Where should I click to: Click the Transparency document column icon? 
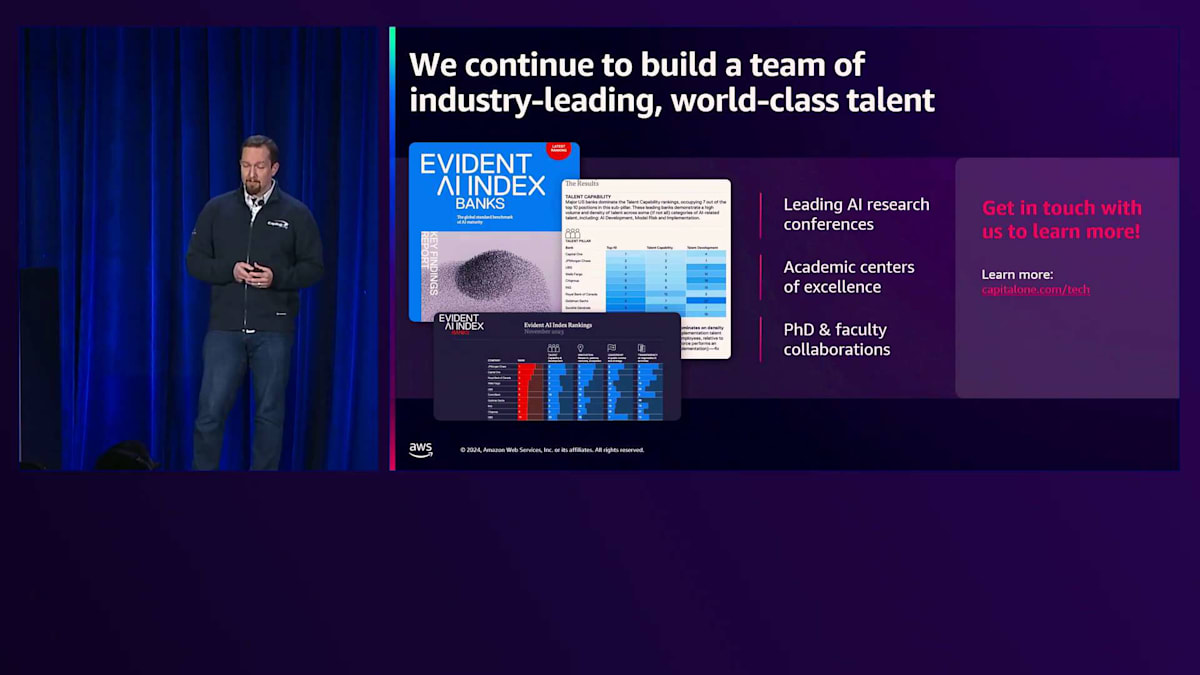click(x=642, y=349)
